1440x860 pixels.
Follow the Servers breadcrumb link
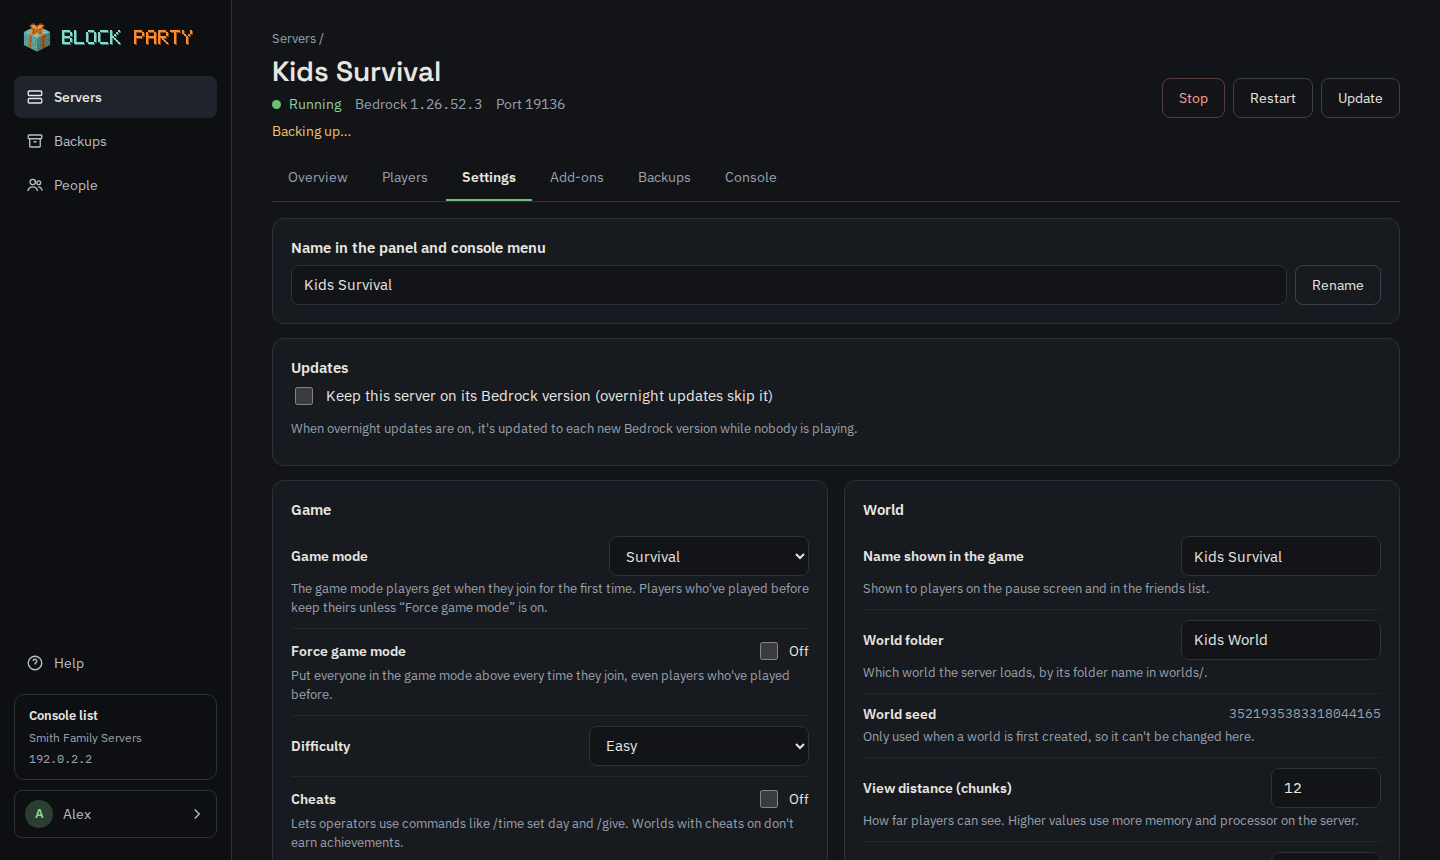[294, 39]
